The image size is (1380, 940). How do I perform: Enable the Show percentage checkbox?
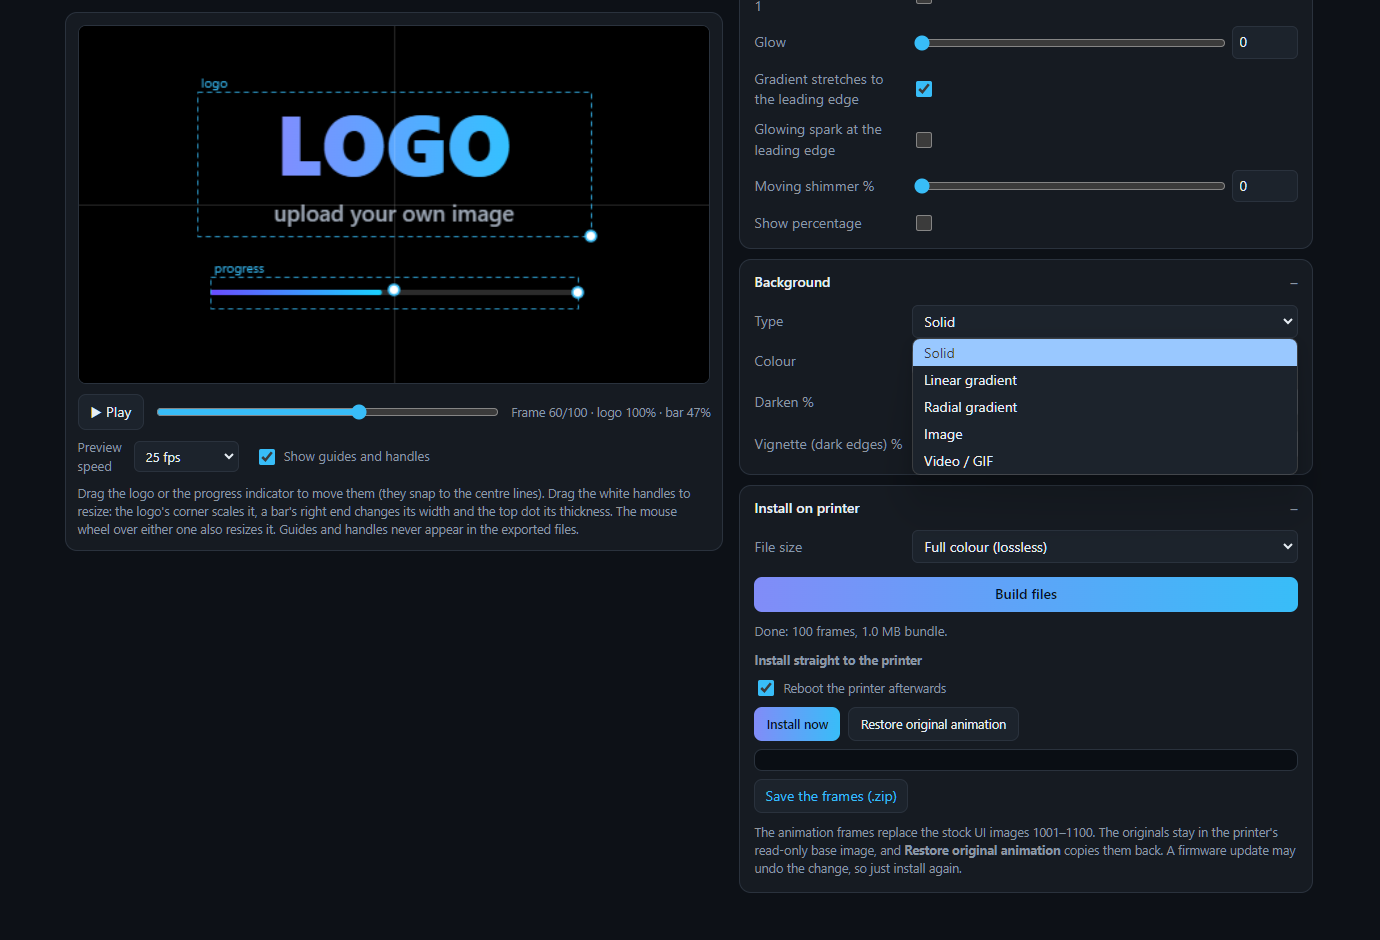(x=924, y=223)
